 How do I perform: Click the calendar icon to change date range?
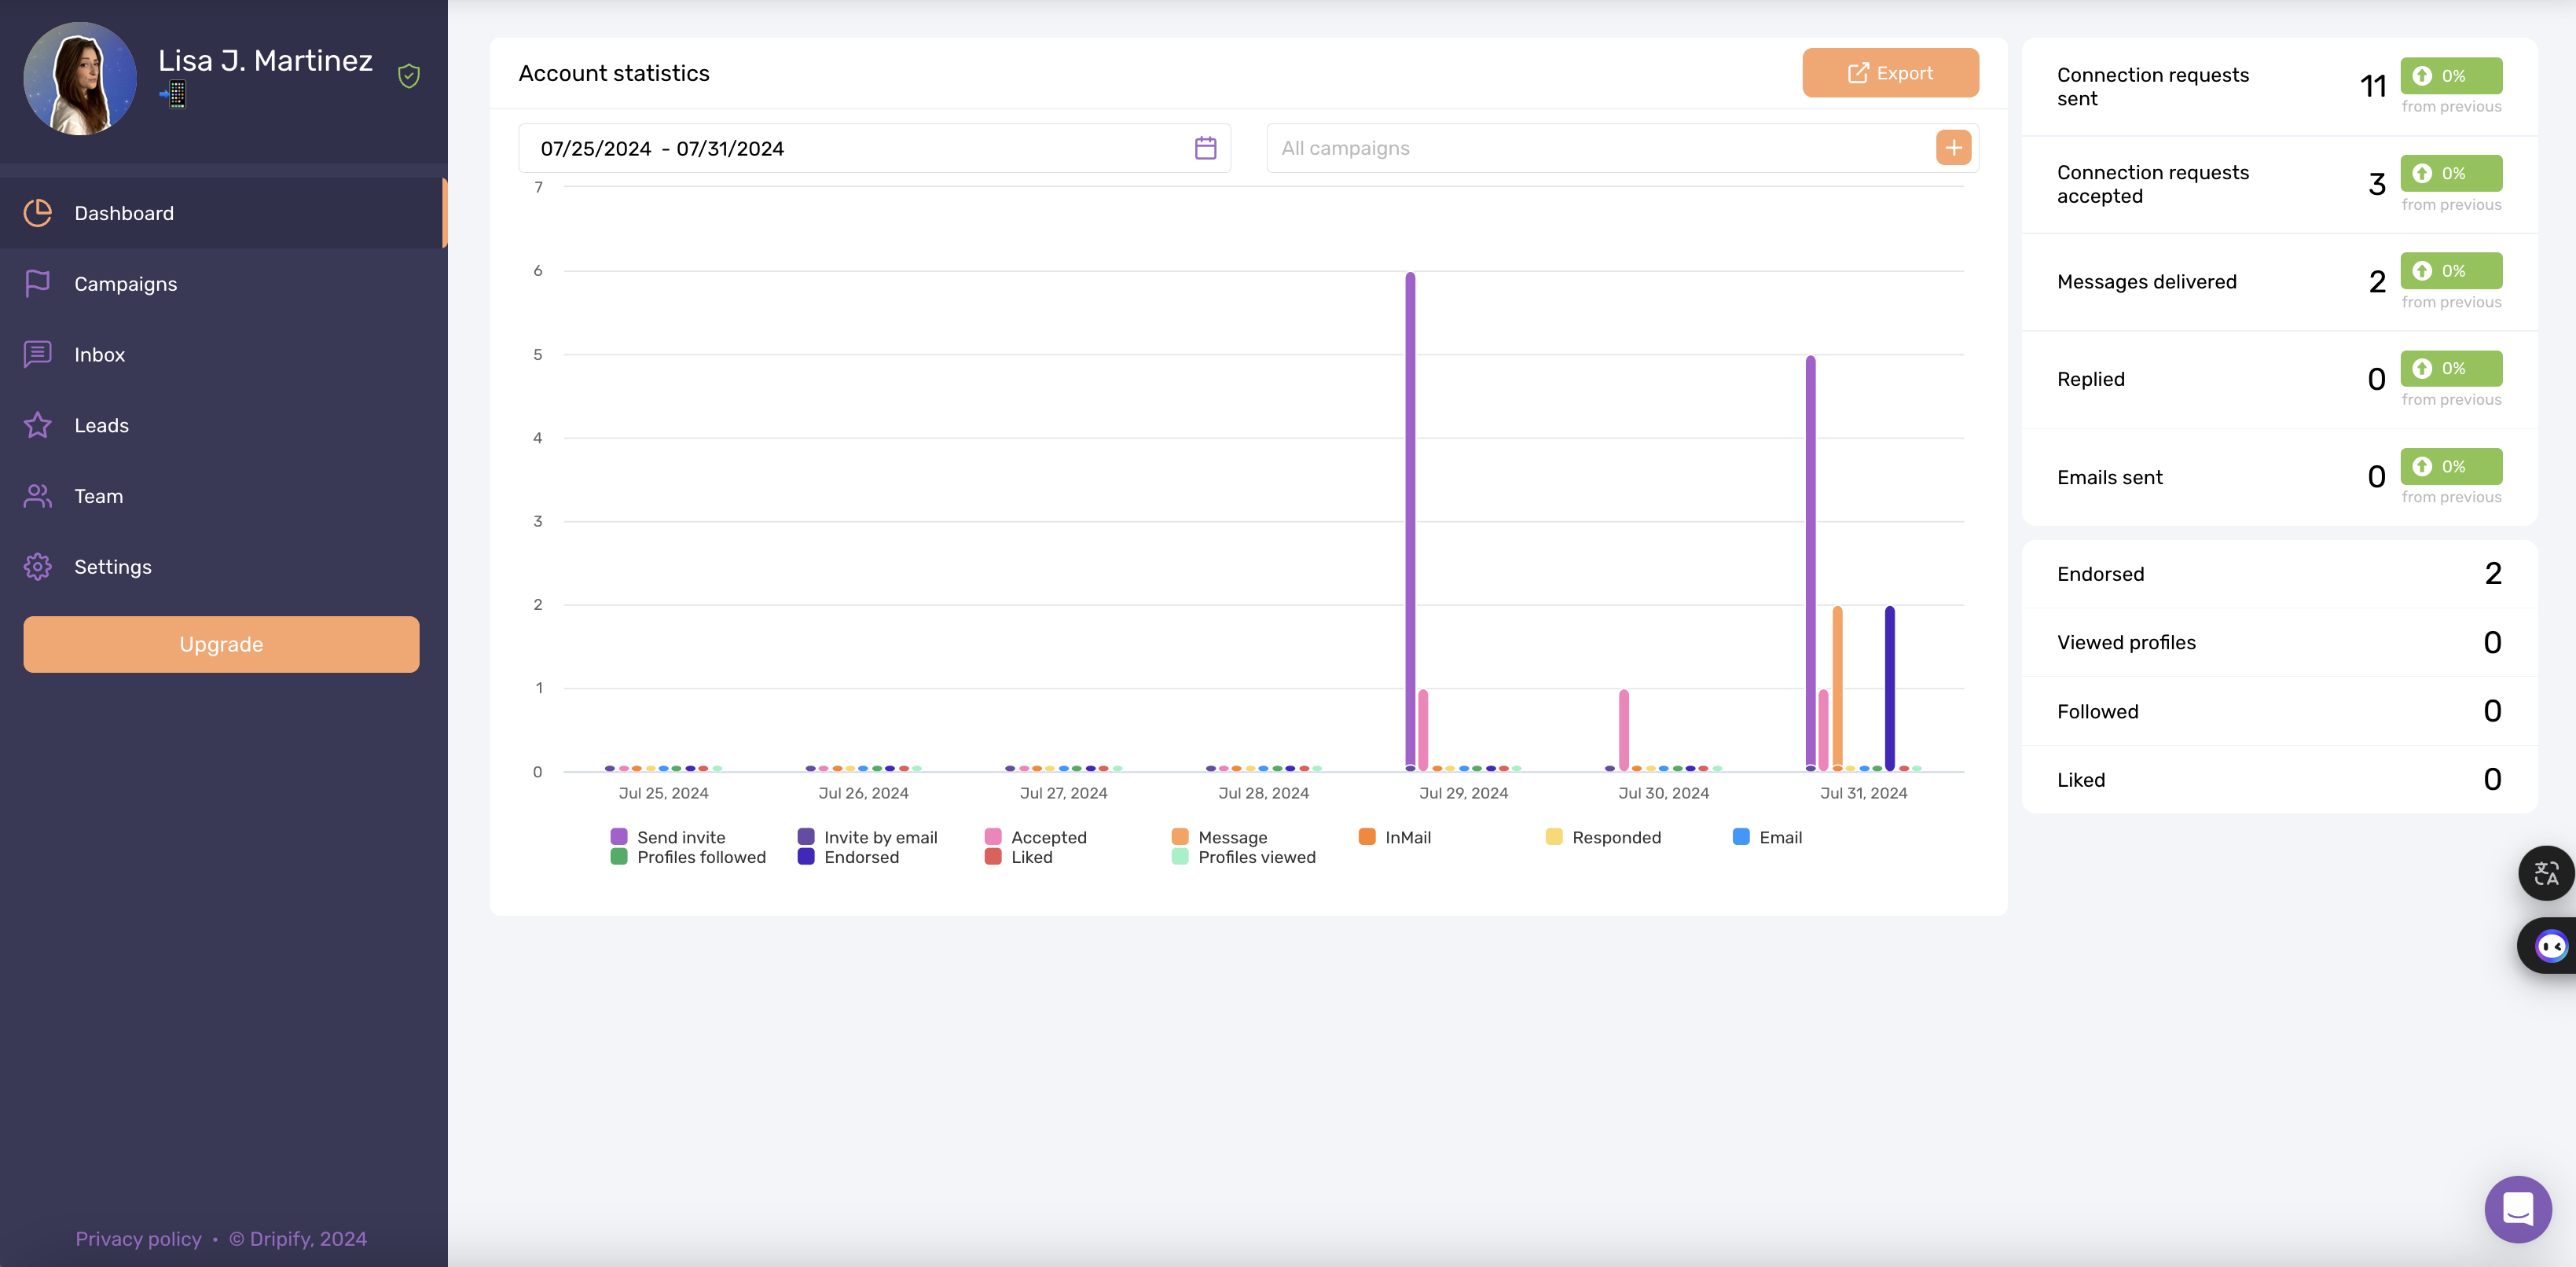click(1204, 148)
